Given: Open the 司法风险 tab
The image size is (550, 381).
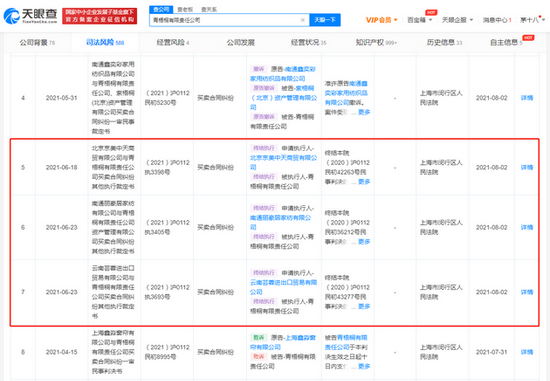Looking at the screenshot, I should coord(105,42).
